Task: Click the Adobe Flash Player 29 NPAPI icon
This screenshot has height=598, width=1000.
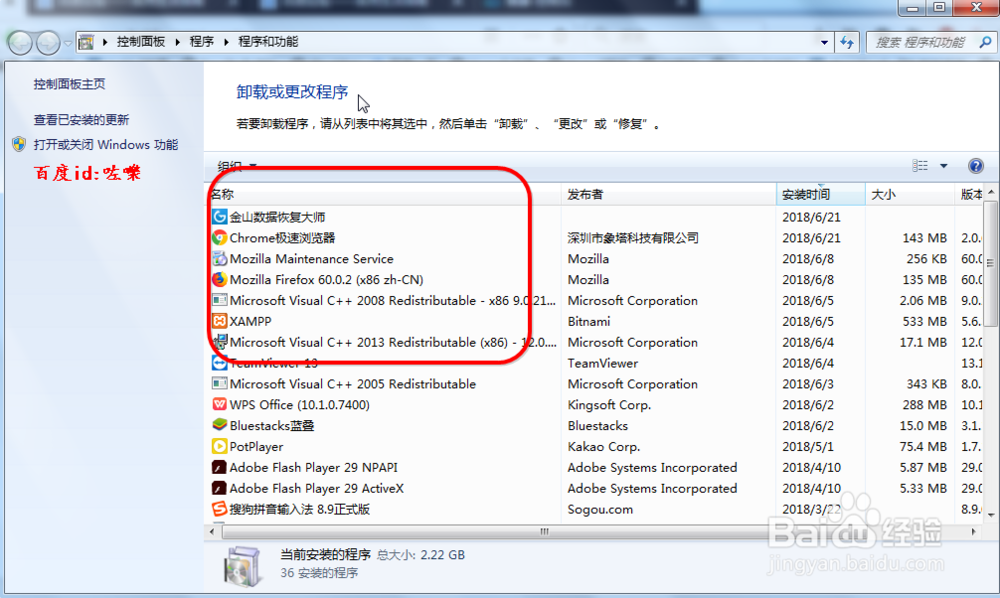Action: 219,467
